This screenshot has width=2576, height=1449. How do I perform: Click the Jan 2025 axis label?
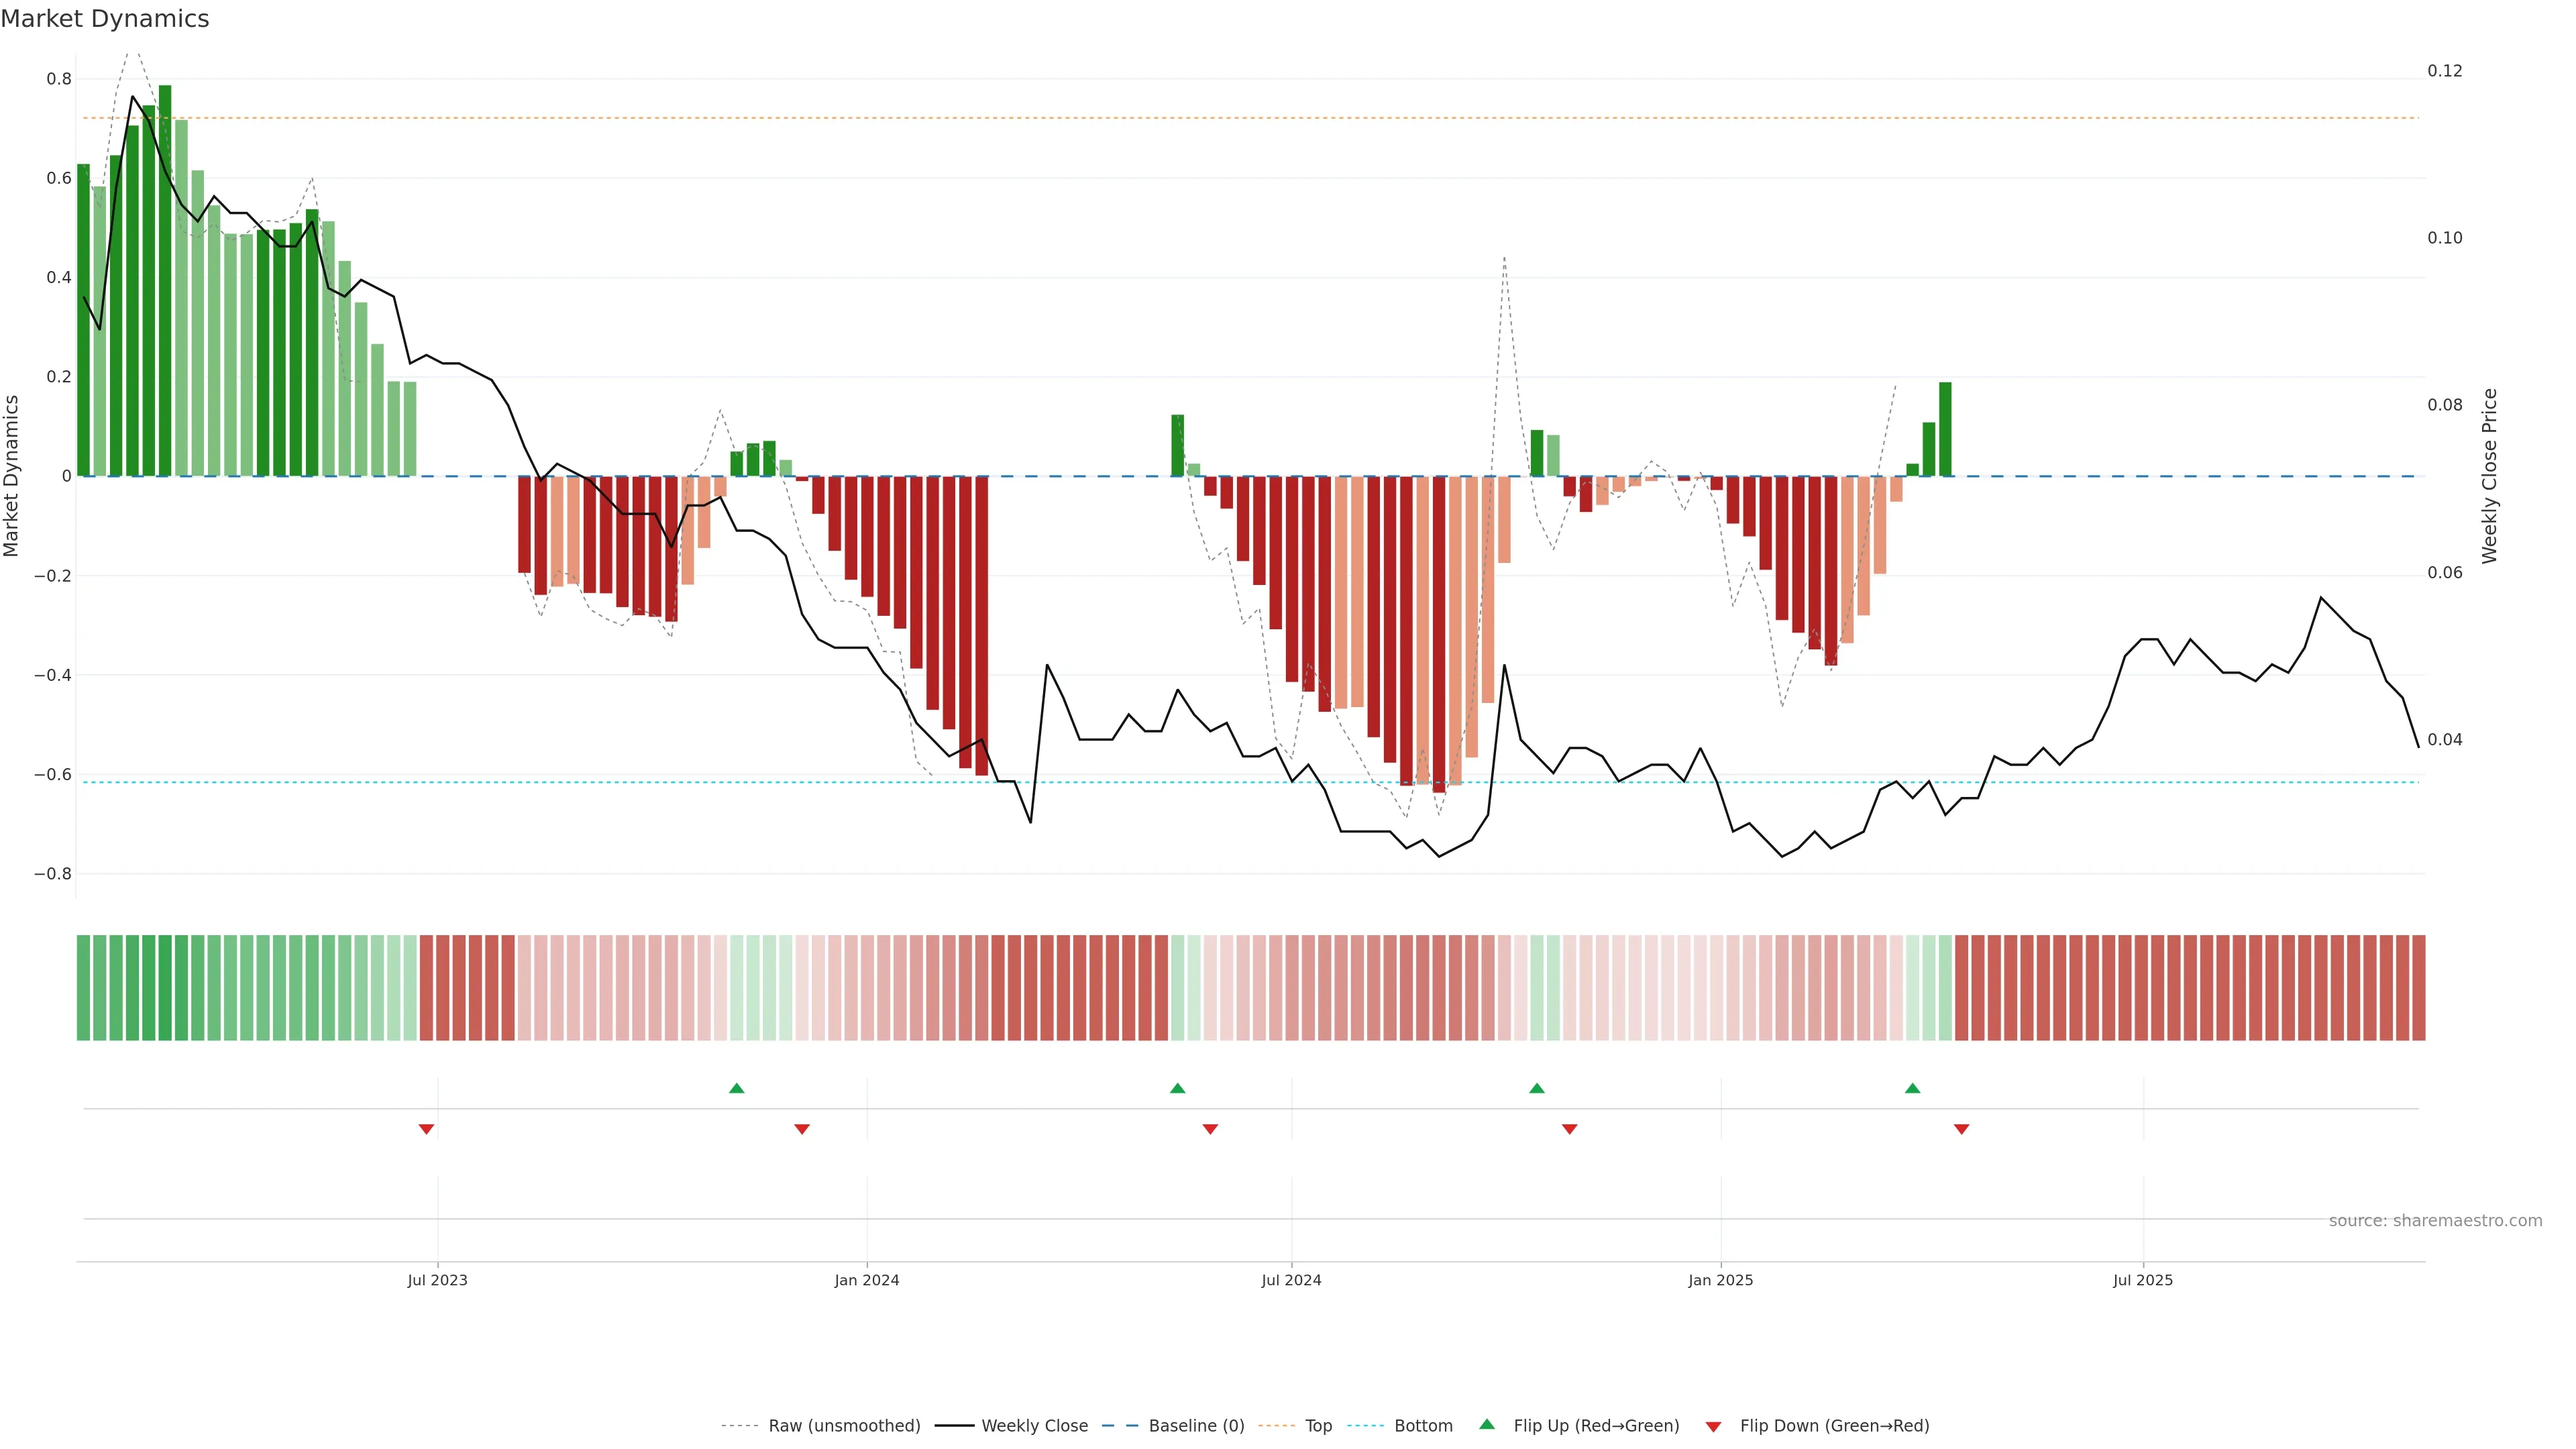point(1720,1280)
